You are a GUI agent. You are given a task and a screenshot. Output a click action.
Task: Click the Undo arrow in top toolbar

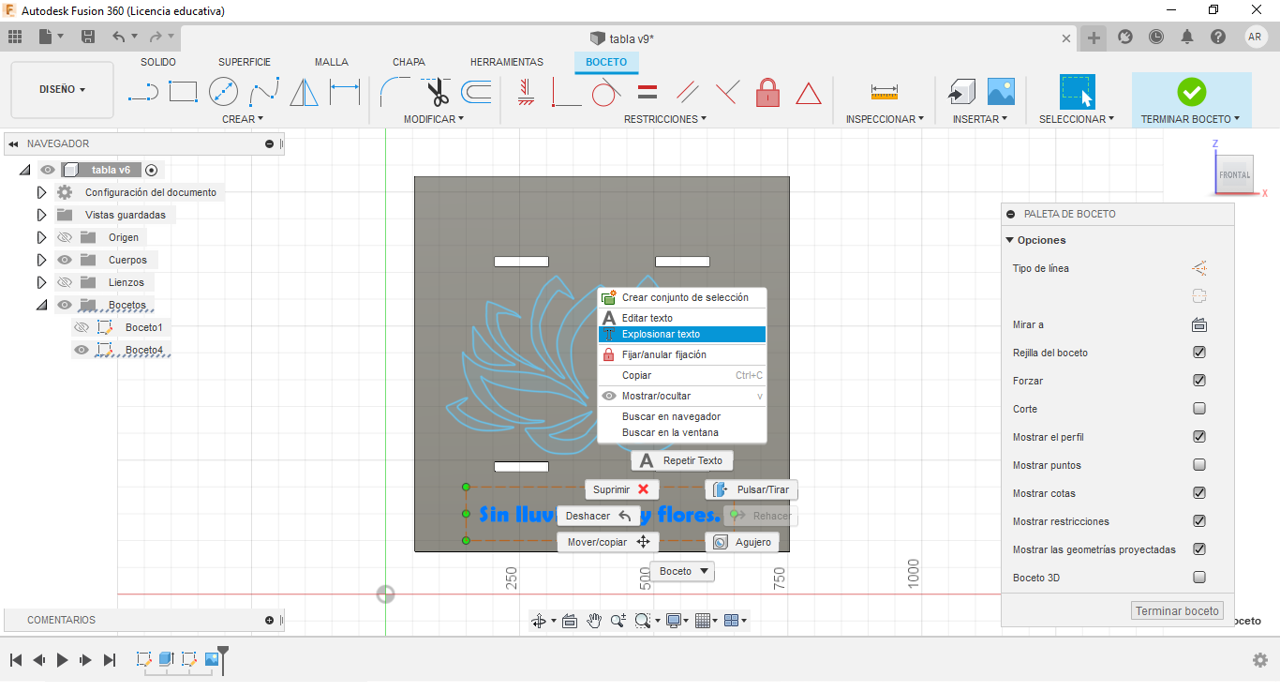[119, 37]
